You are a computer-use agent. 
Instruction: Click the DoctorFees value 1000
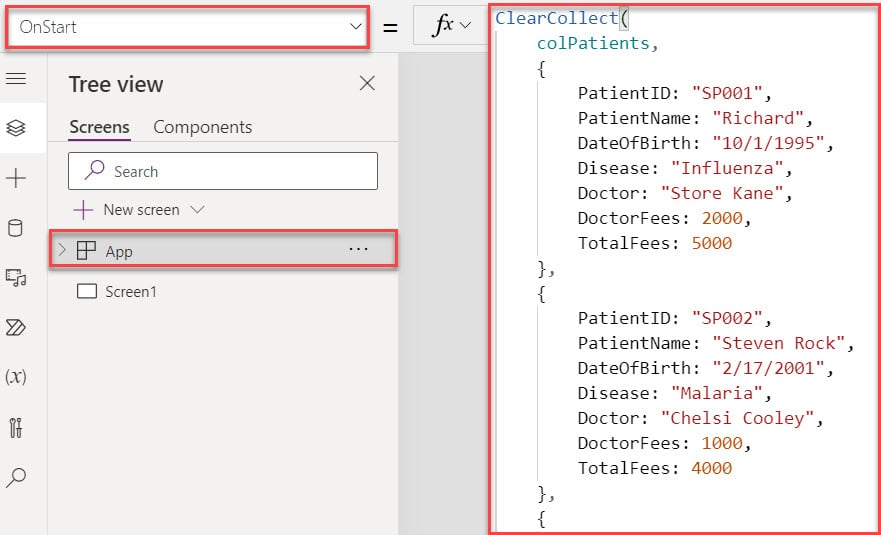click(721, 443)
